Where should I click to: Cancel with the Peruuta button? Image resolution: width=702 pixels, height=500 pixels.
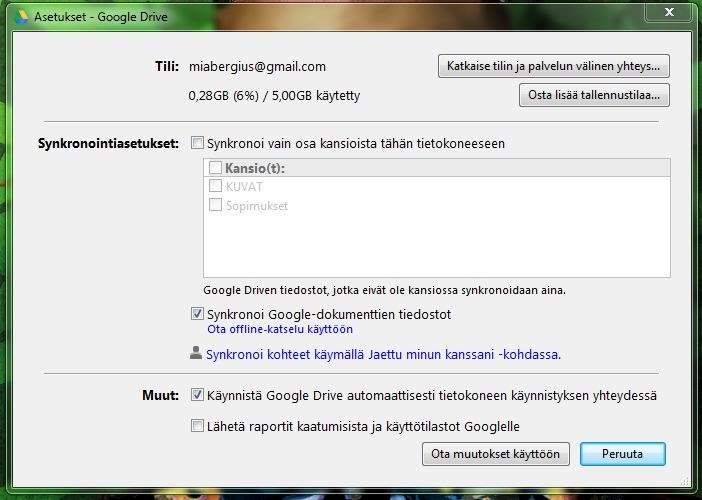pos(622,454)
